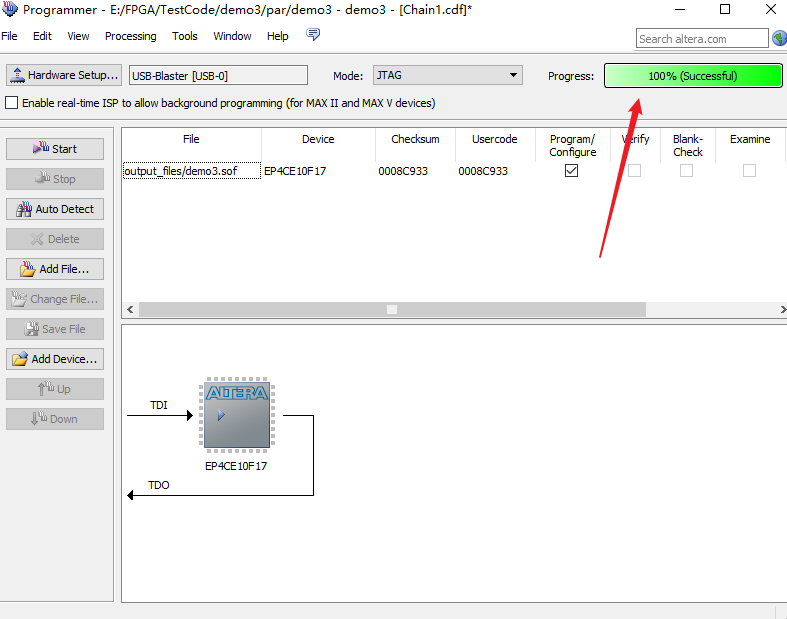Viewport: 787px width, 619px height.
Task: Click the Start programming button
Action: [x=55, y=149]
